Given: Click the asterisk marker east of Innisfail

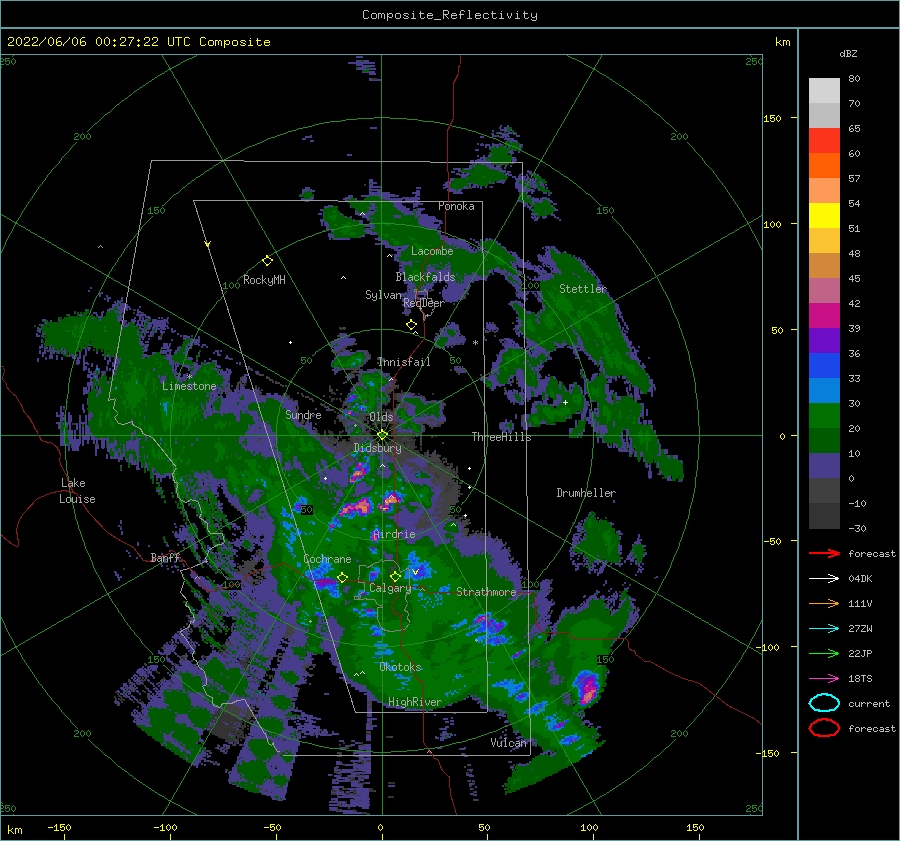Looking at the screenshot, I should point(475,343).
